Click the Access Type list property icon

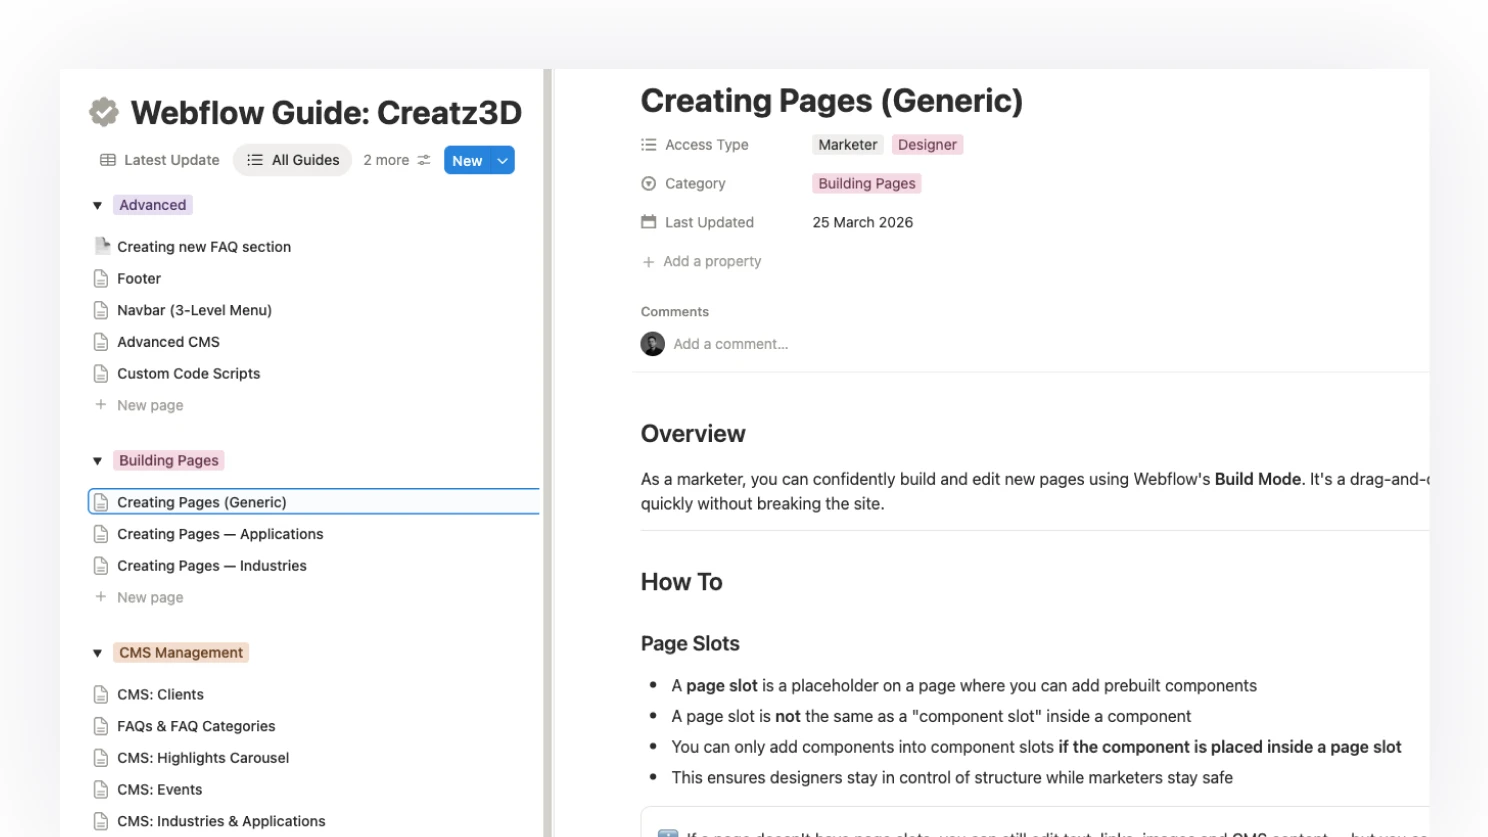click(x=649, y=145)
